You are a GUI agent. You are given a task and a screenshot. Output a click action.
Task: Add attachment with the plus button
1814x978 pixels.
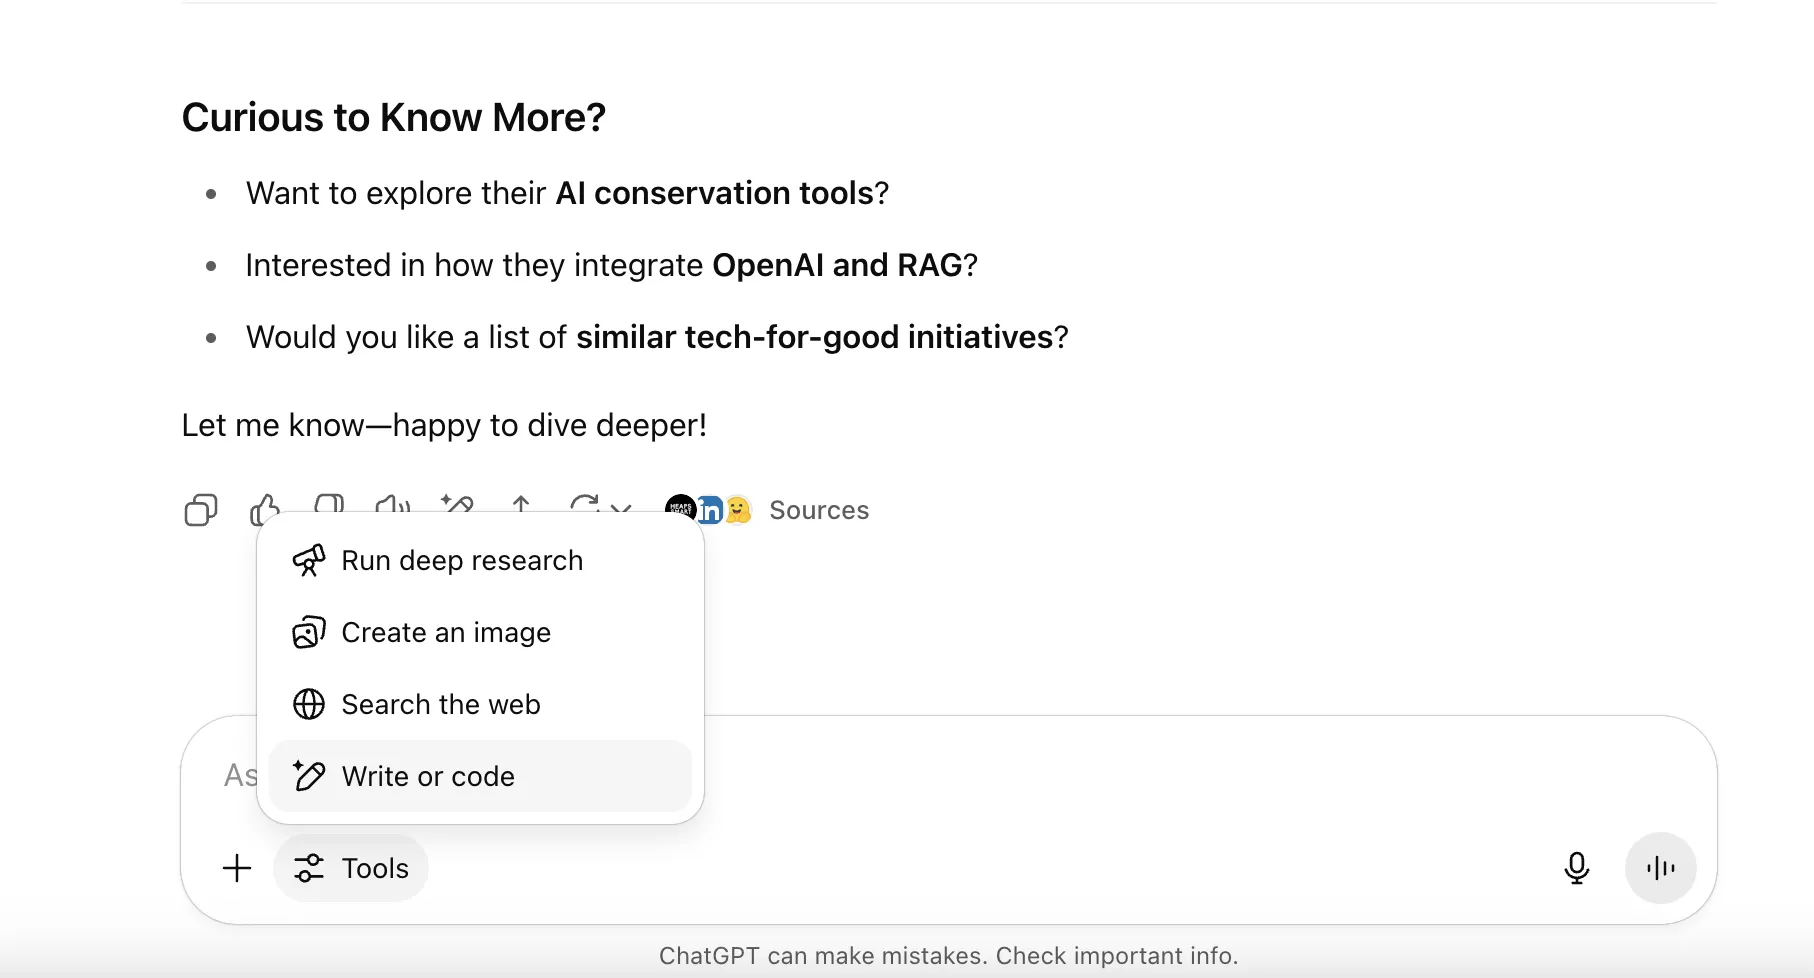tap(237, 868)
